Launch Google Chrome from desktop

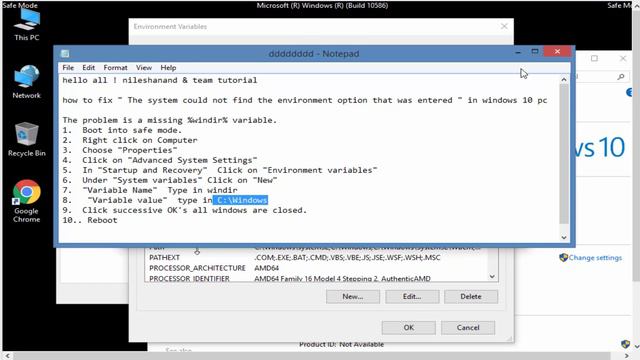coord(27,201)
